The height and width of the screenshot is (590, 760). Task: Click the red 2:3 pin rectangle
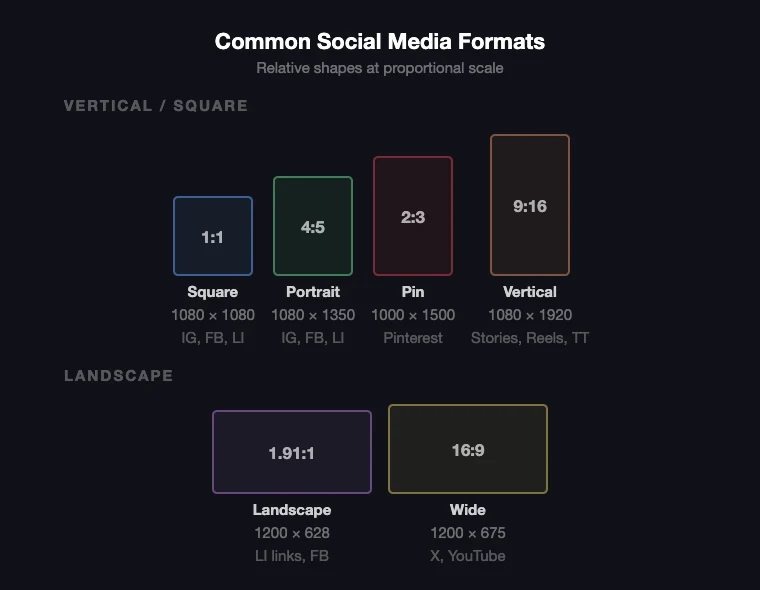click(x=413, y=216)
